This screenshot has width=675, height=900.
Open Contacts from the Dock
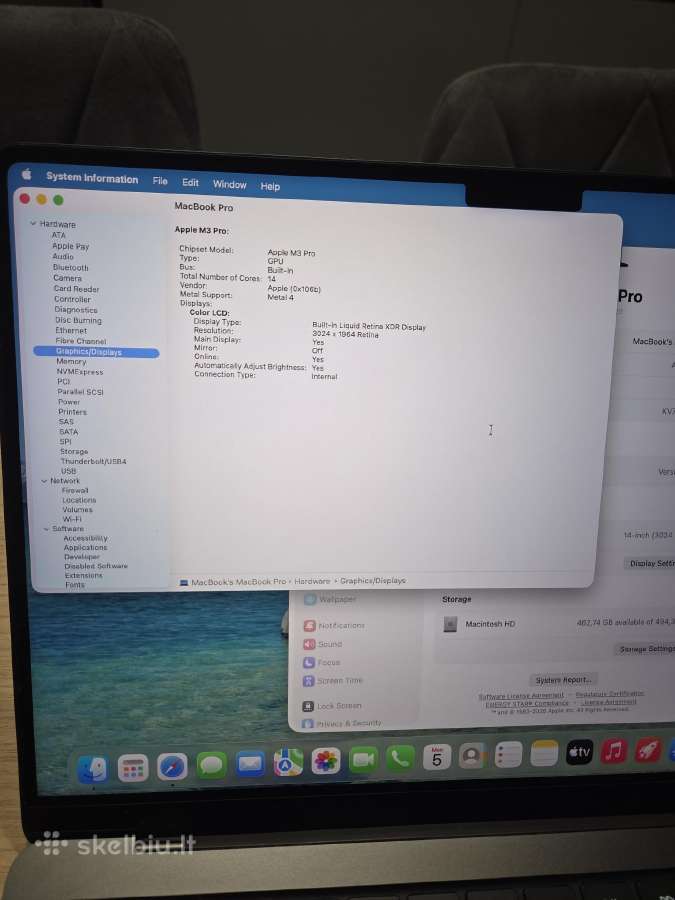tap(472, 757)
